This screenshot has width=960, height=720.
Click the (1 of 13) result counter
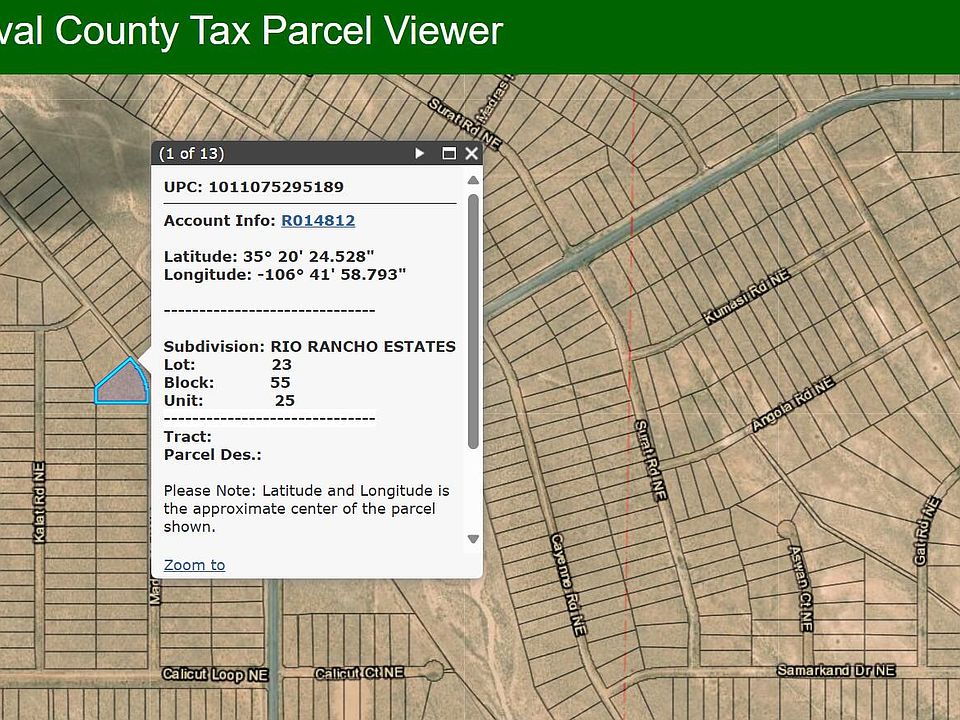tap(192, 153)
